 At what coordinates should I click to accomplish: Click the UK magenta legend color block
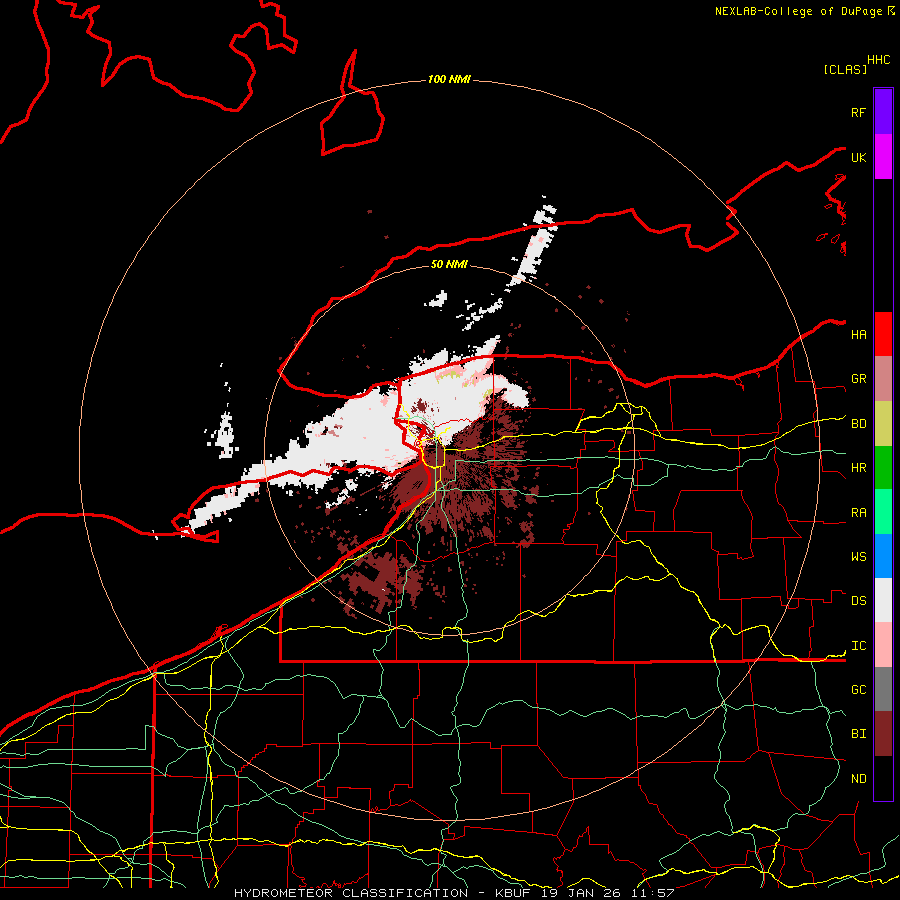click(x=883, y=157)
